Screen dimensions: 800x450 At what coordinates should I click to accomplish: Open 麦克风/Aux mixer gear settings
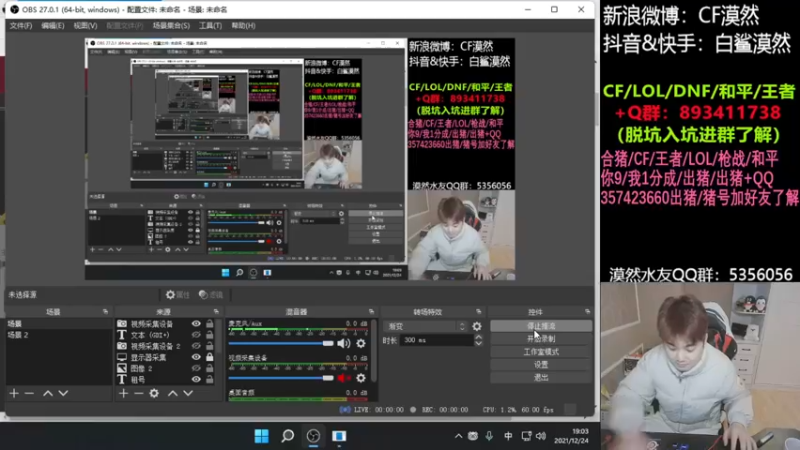click(x=361, y=343)
